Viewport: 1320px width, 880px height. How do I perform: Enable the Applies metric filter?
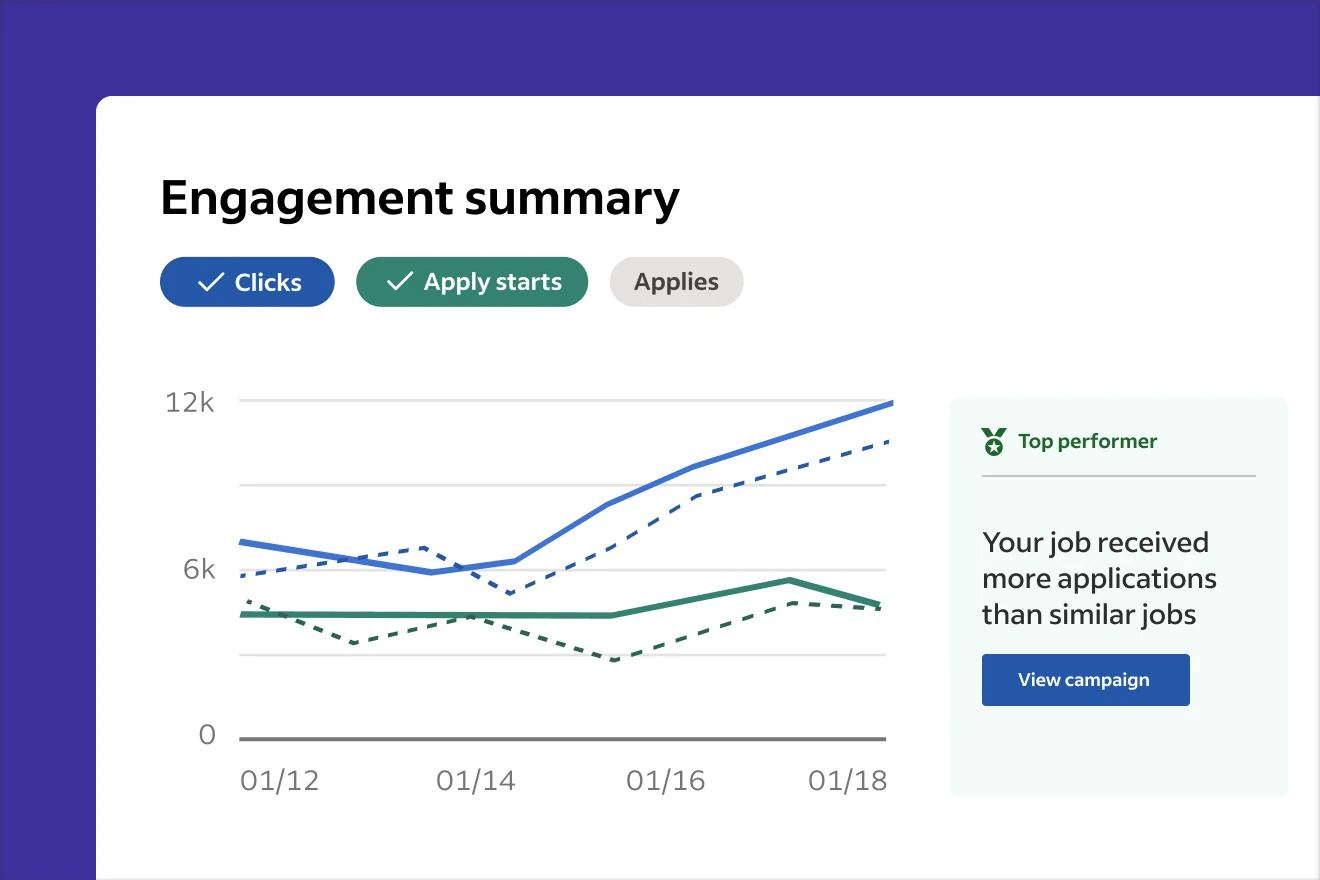676,282
